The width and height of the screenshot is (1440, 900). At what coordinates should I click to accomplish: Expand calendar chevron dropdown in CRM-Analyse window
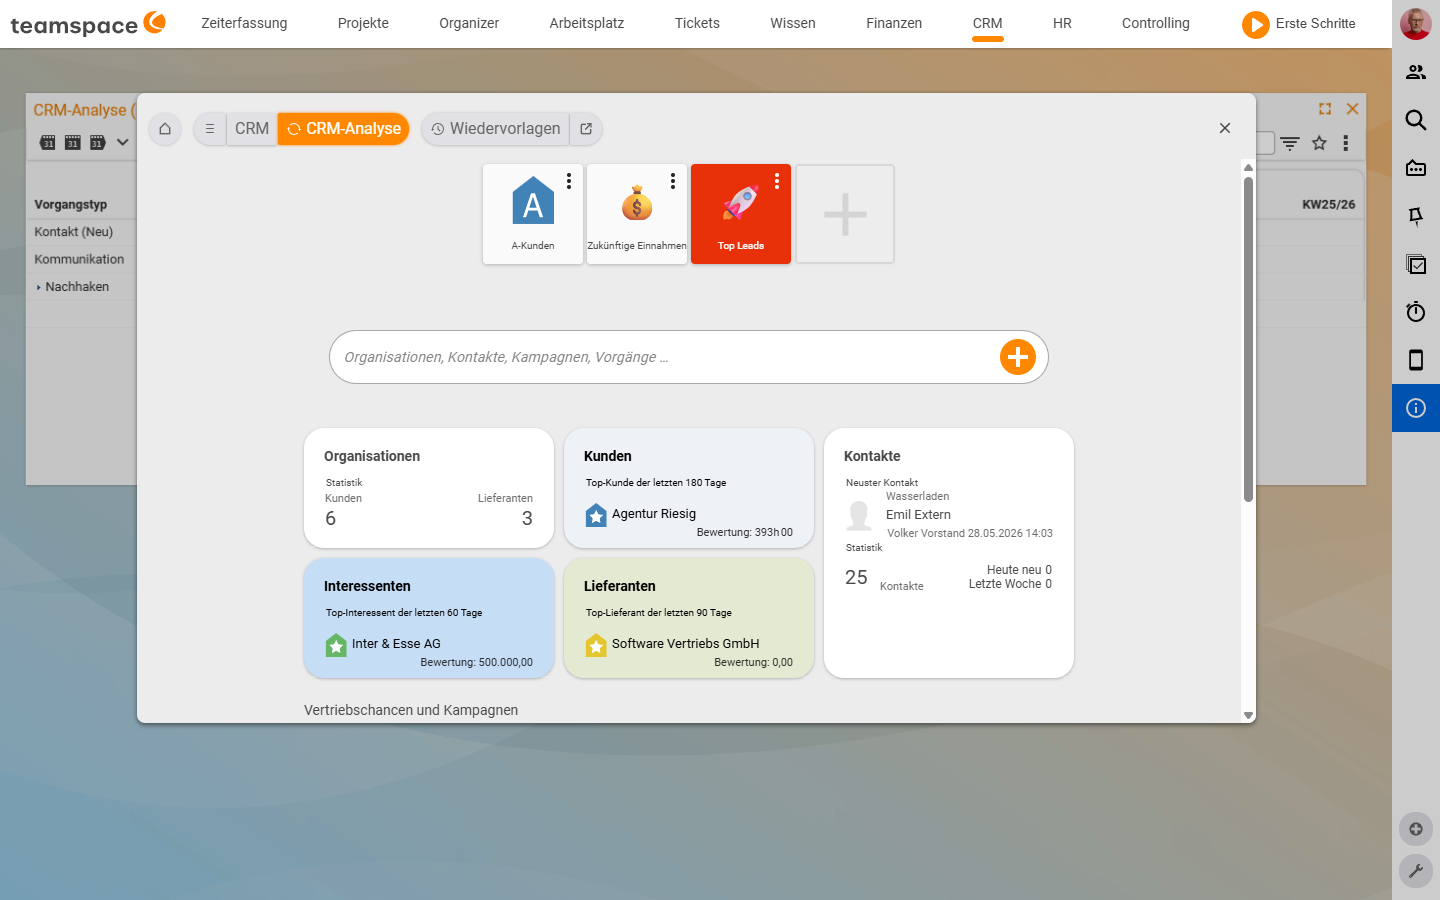point(122,142)
